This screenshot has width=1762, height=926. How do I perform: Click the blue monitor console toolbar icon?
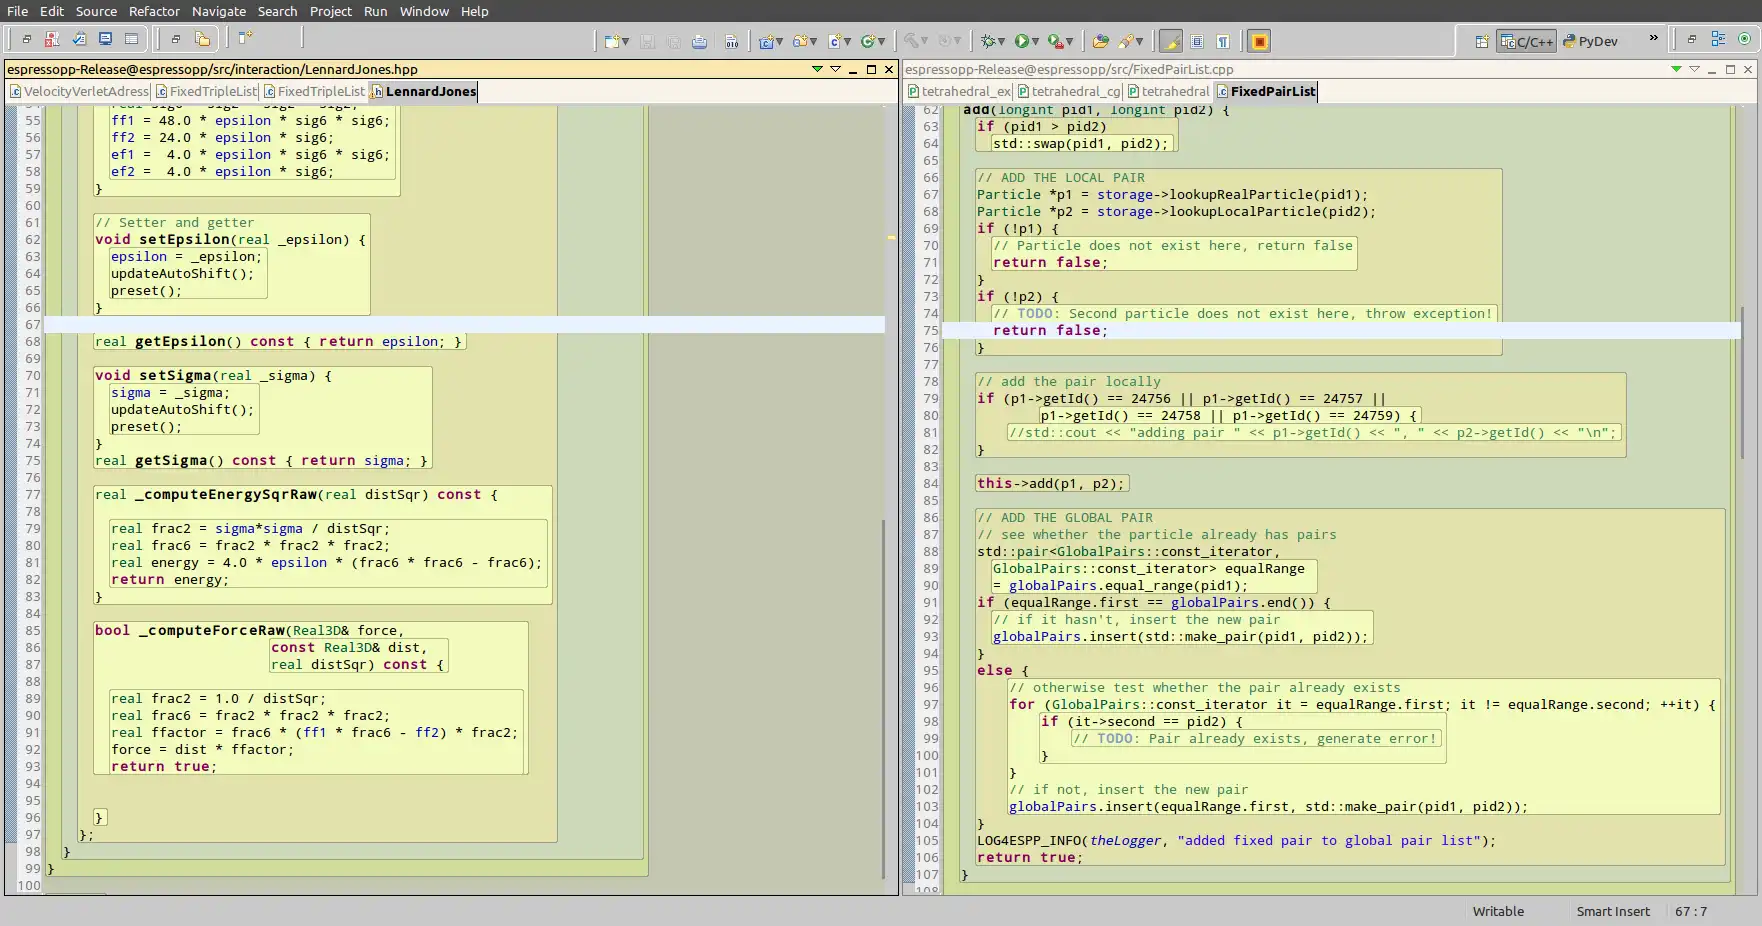pyautogui.click(x=105, y=40)
